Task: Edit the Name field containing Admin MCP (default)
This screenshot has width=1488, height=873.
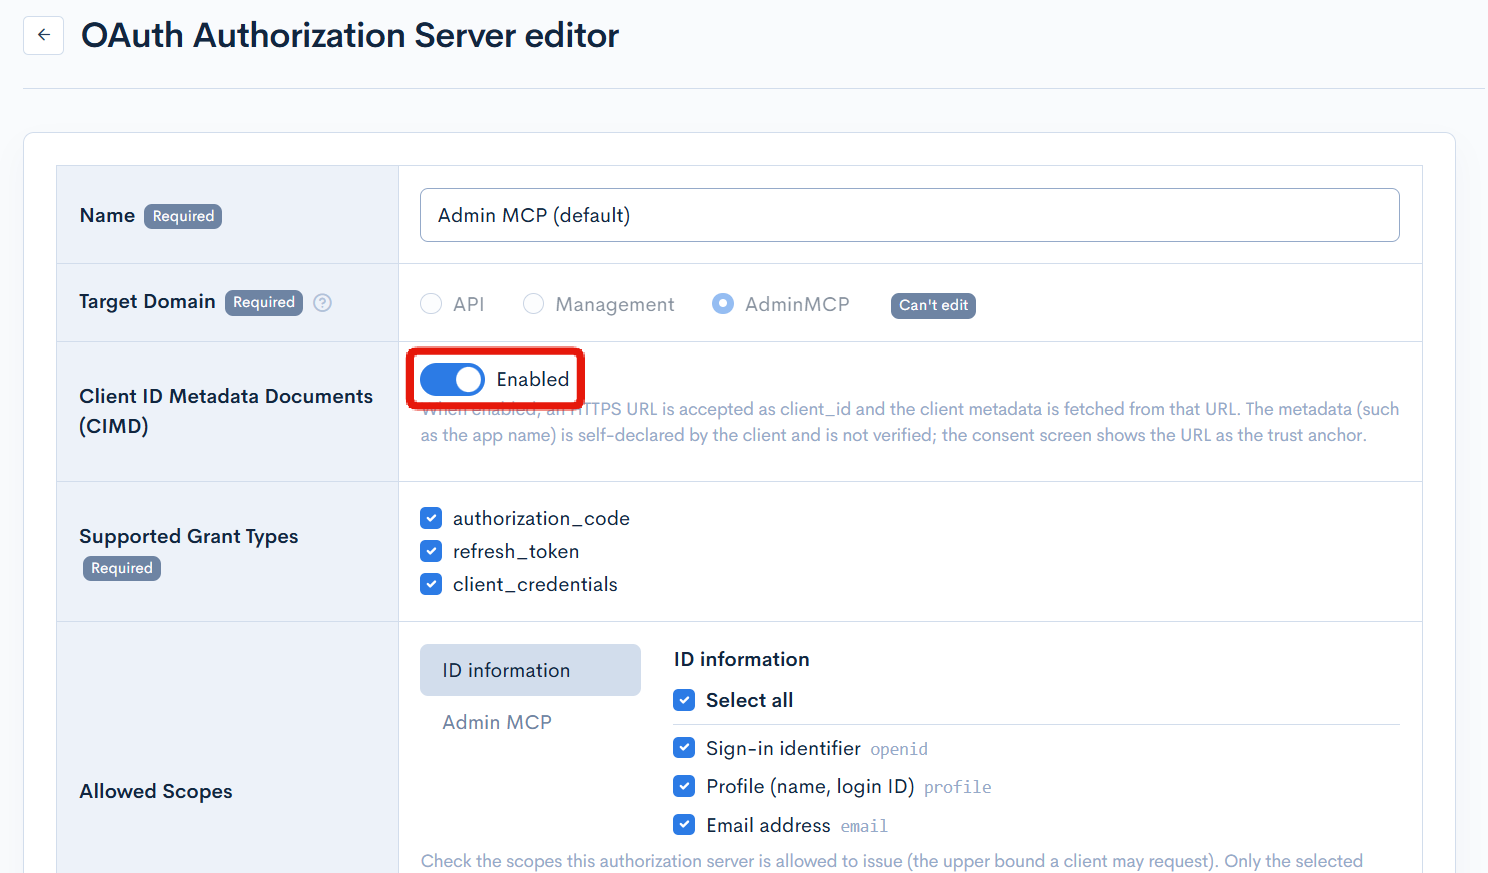Action: click(909, 215)
